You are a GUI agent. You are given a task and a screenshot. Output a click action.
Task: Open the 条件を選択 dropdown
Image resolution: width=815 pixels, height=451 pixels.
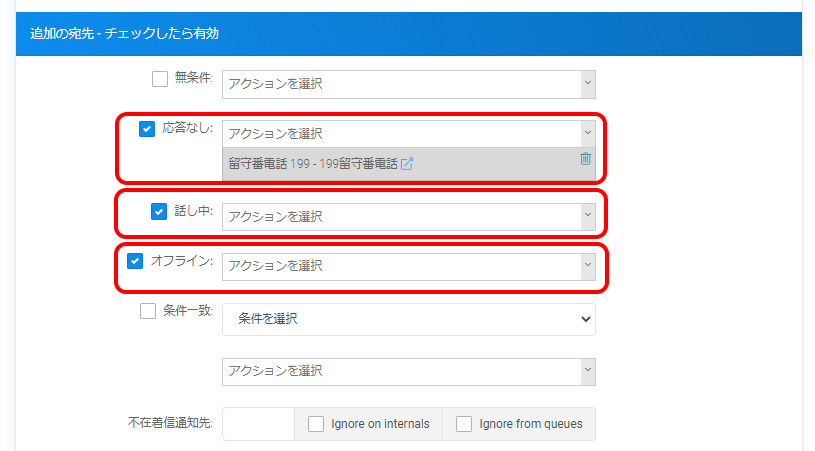click(408, 320)
